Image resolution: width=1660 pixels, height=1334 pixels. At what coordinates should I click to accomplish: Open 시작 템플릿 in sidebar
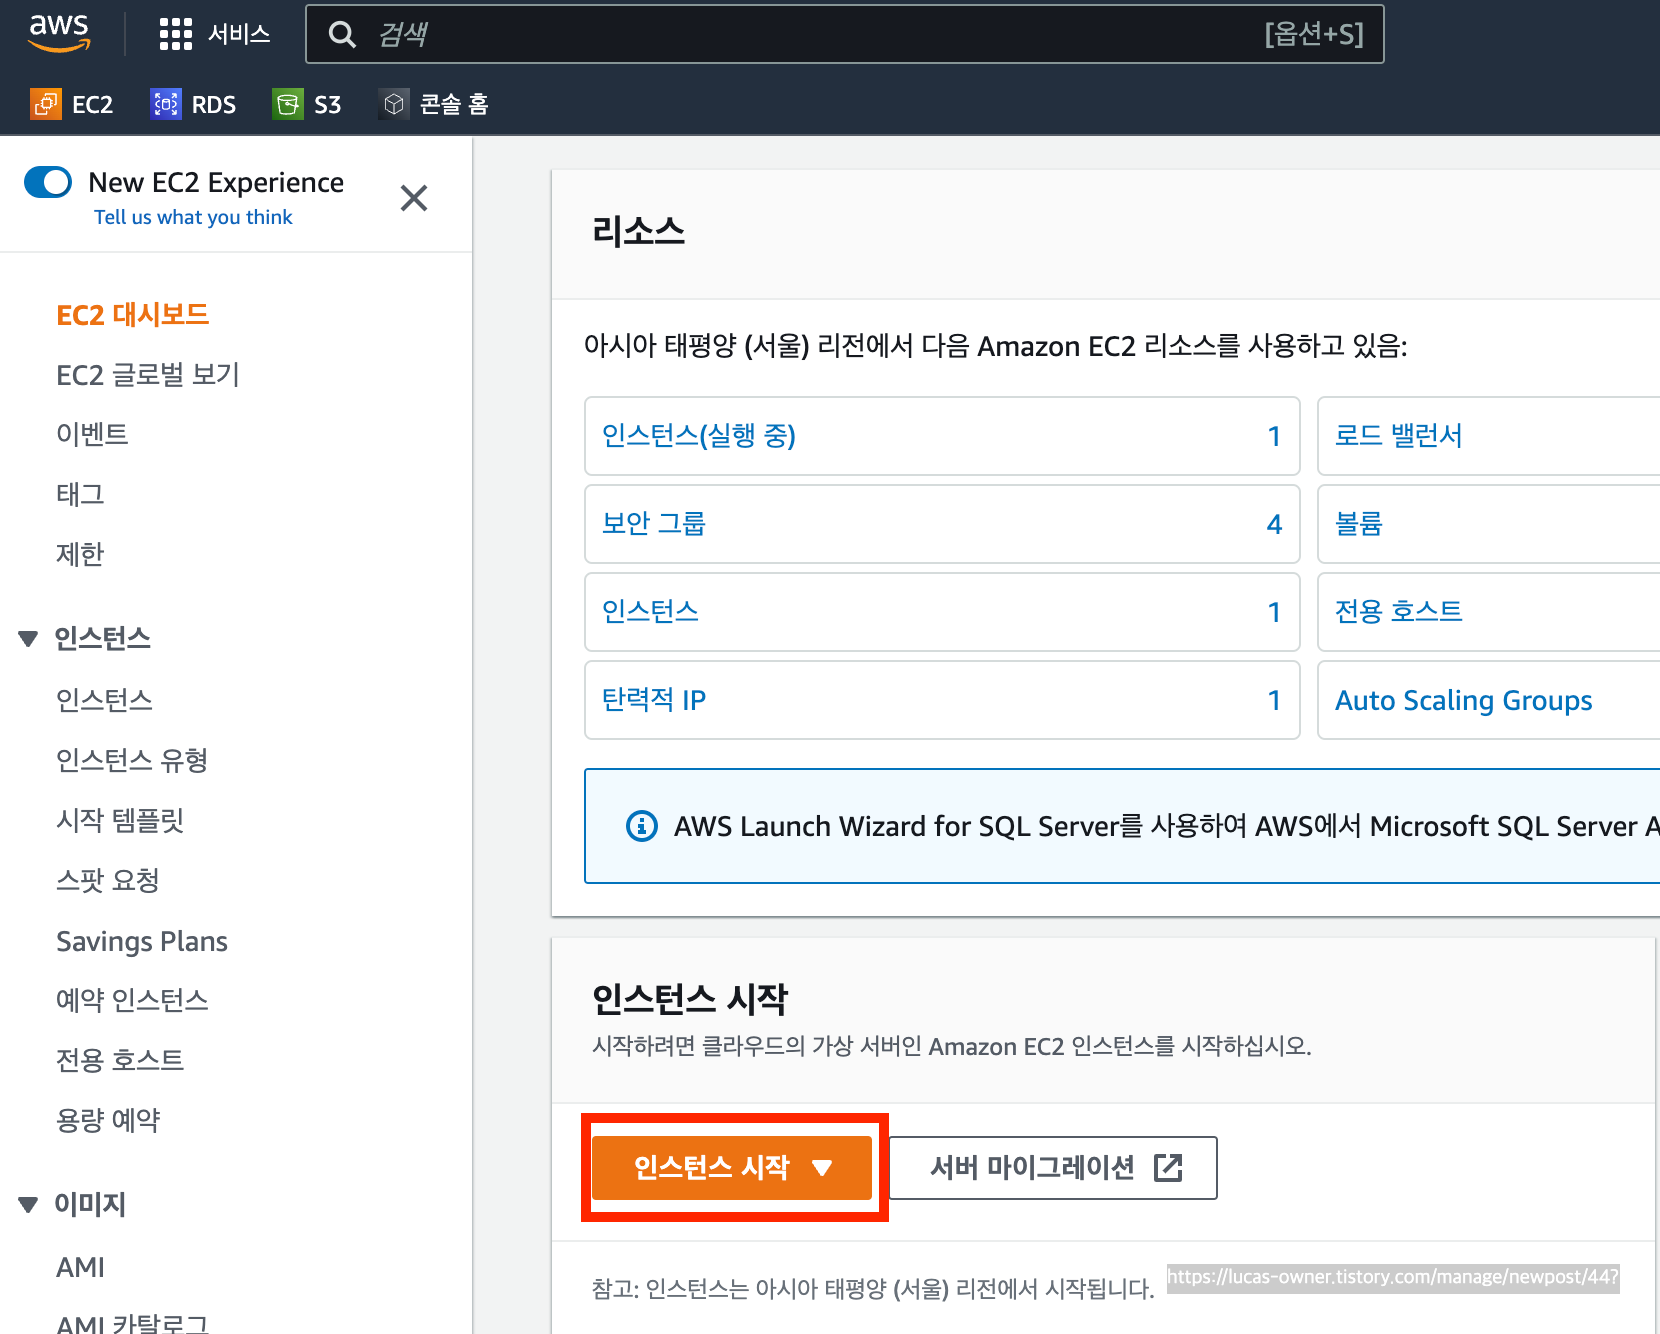coord(120,820)
